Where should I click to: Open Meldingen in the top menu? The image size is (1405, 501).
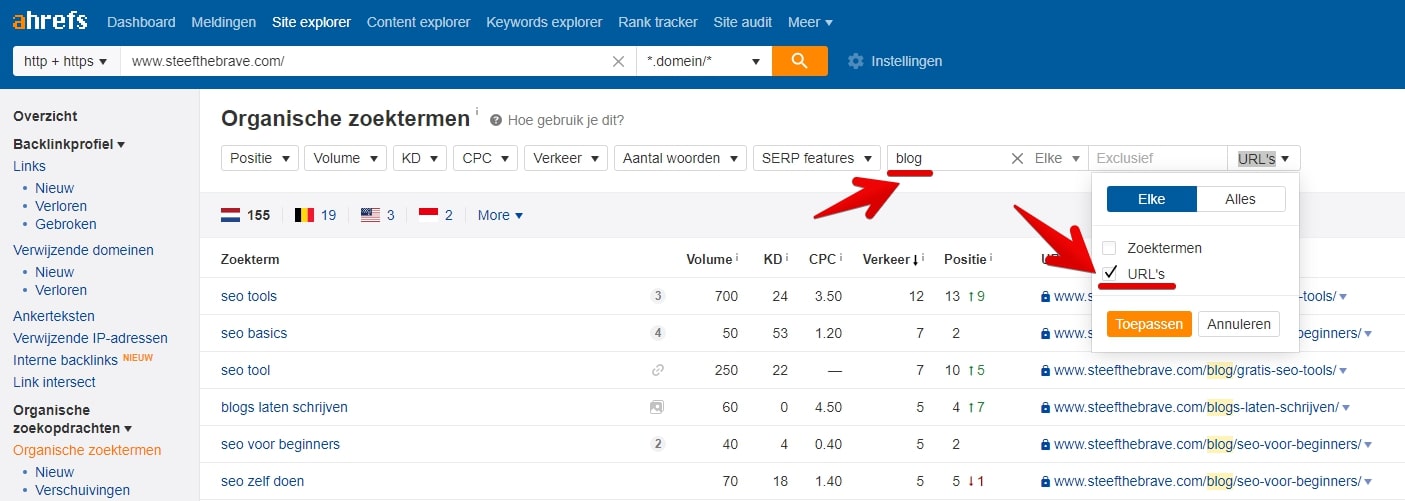click(224, 22)
